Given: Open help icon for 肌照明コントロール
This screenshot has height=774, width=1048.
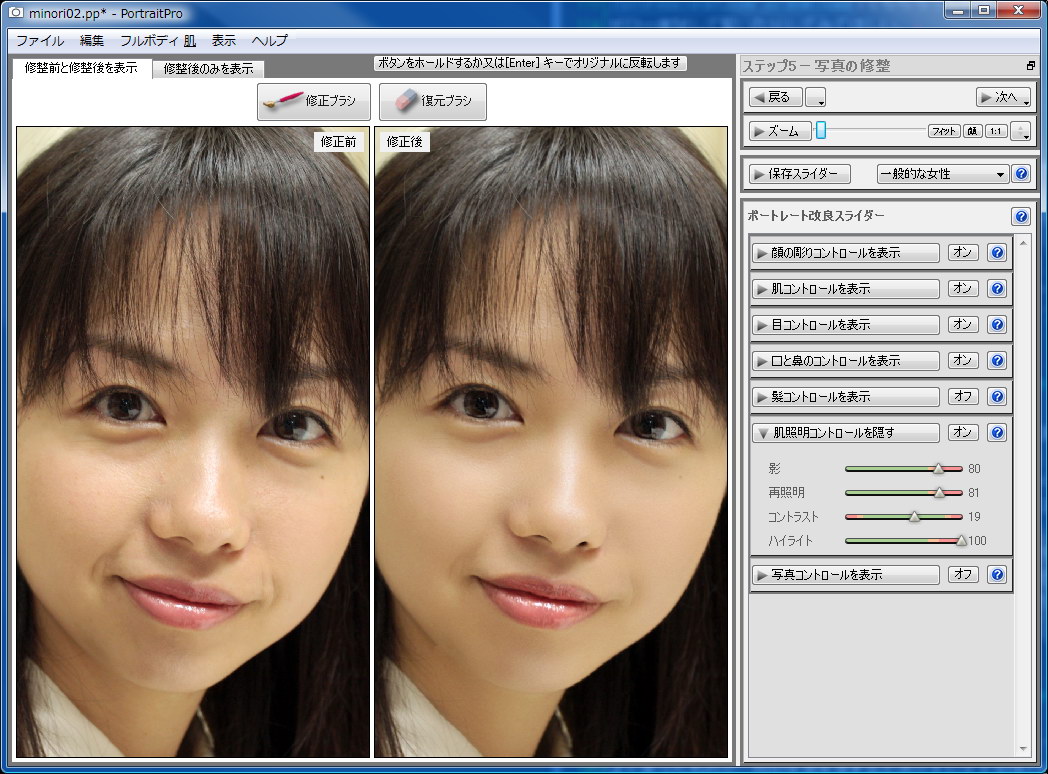Looking at the screenshot, I should 997,433.
